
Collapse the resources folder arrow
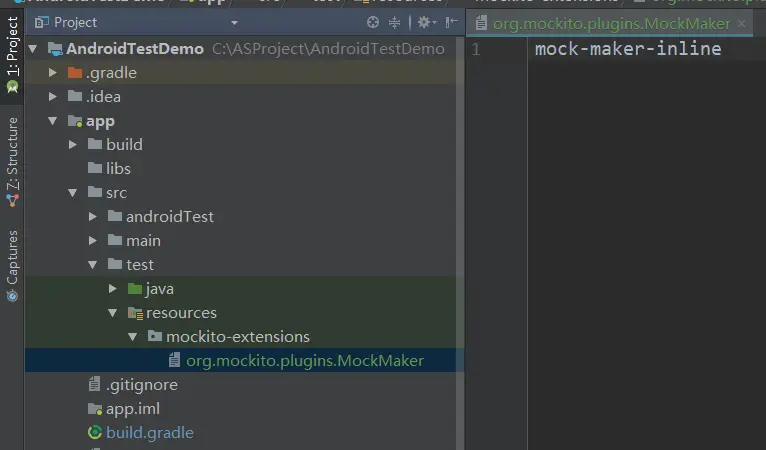(112, 313)
